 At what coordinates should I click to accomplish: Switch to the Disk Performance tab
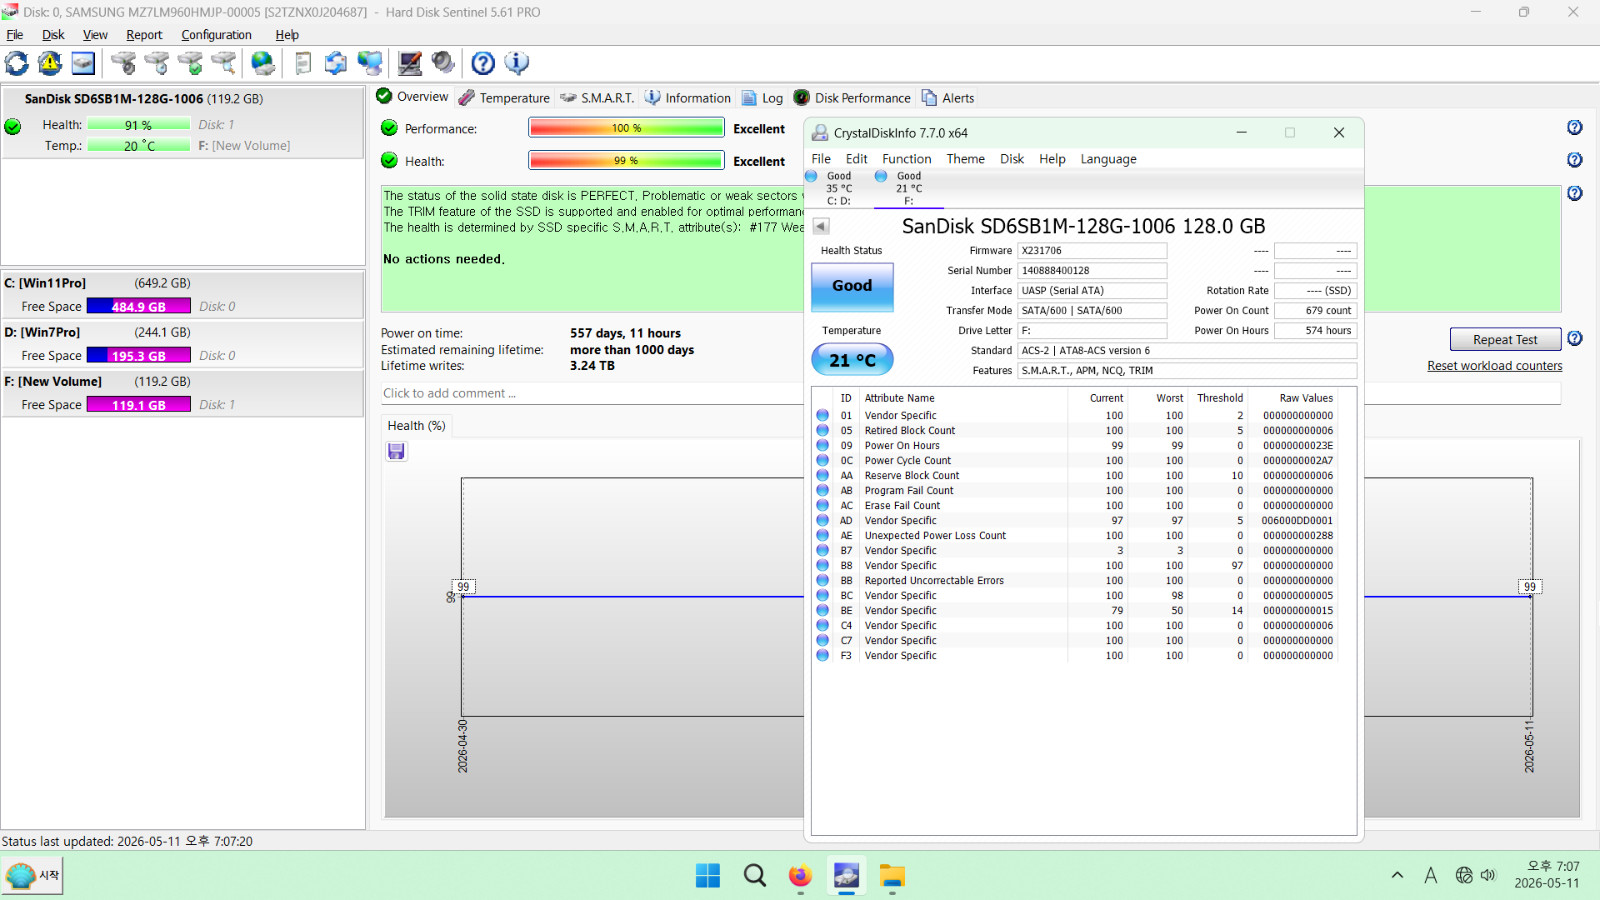pos(852,98)
